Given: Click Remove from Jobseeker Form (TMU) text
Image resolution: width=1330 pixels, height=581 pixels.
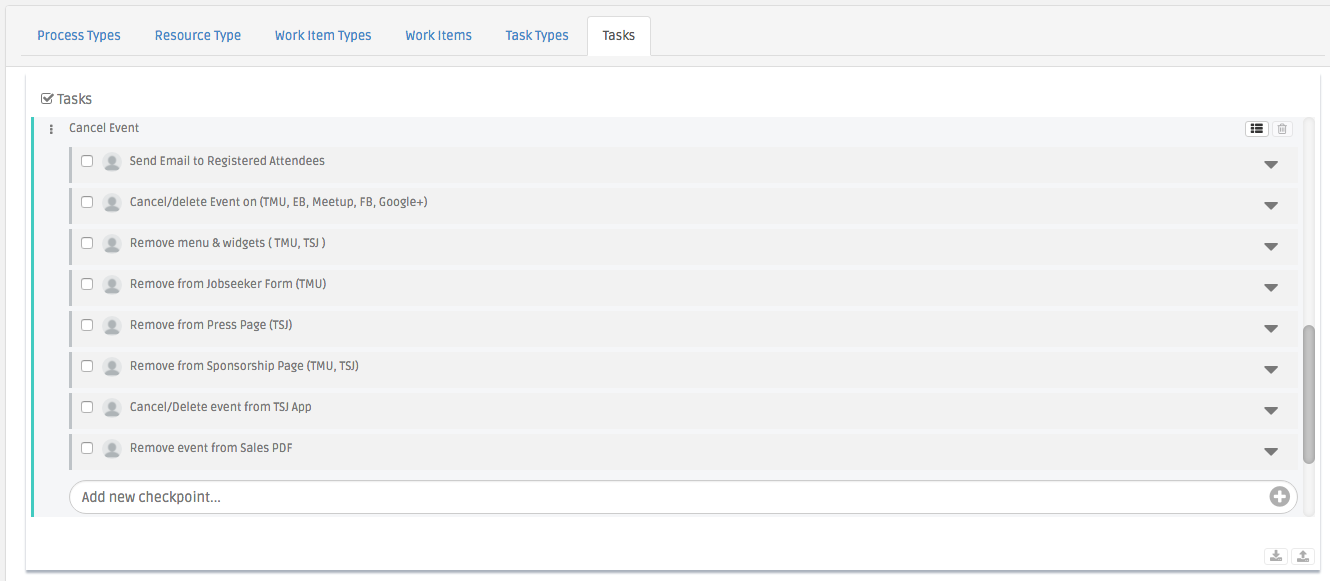Looking at the screenshot, I should pyautogui.click(x=228, y=284).
